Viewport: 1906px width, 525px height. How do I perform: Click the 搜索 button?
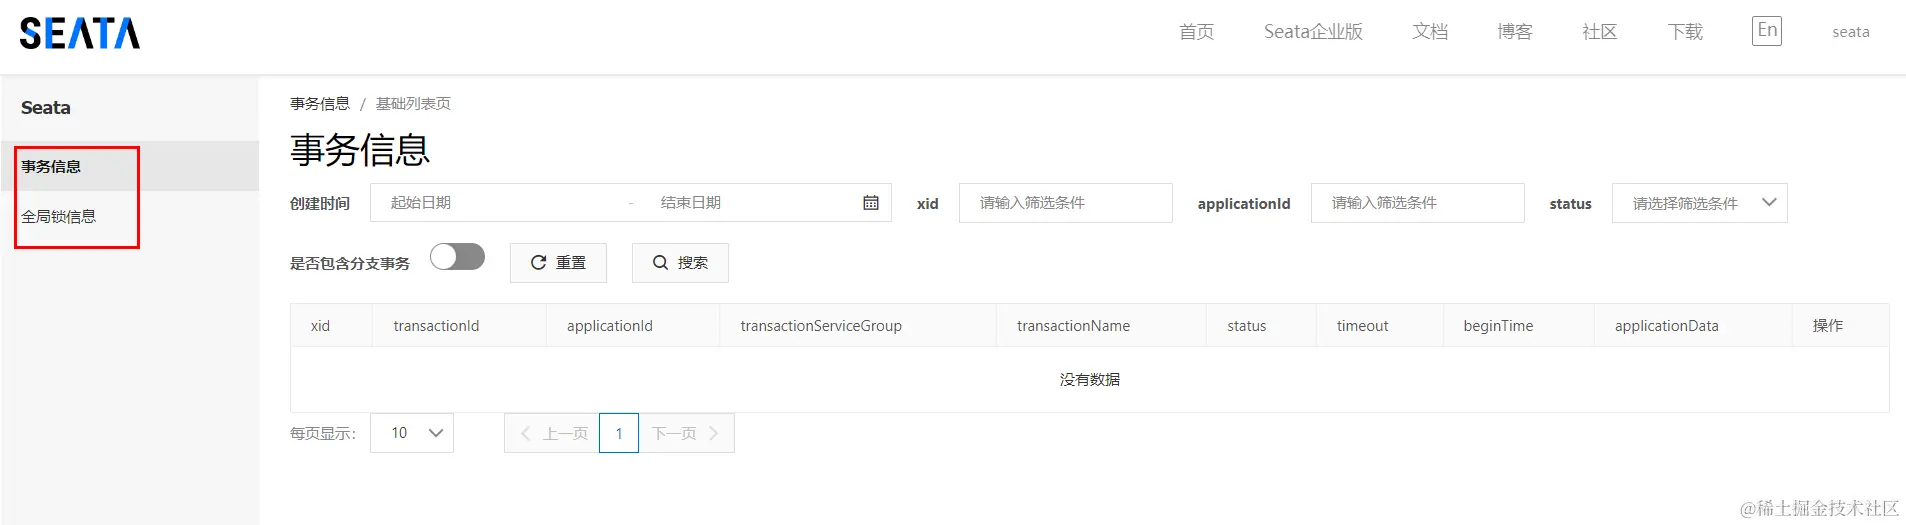(x=680, y=263)
